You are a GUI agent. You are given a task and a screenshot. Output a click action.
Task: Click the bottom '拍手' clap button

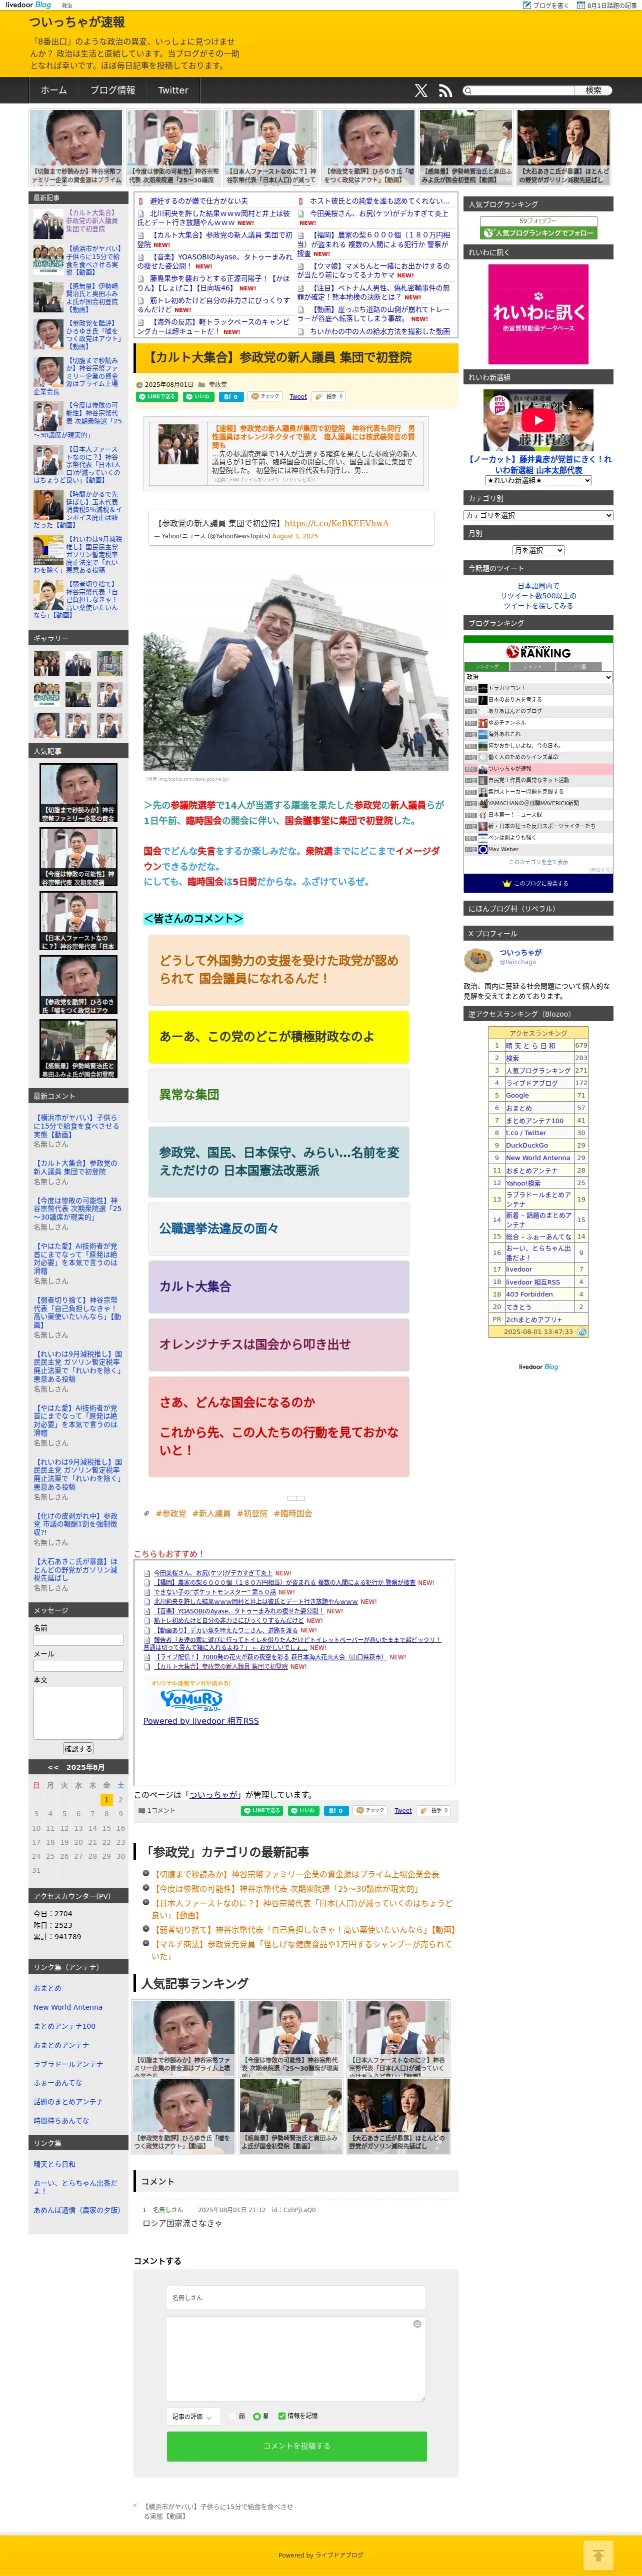(434, 1810)
